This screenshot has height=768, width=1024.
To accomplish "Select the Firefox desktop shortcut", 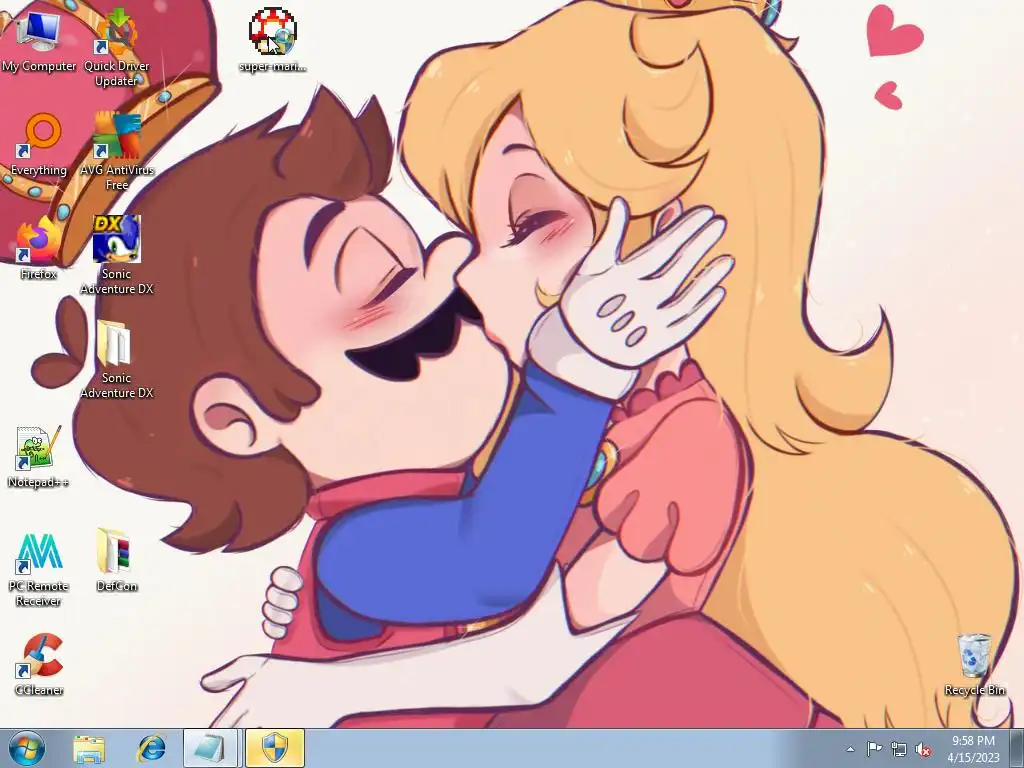I will [39, 248].
